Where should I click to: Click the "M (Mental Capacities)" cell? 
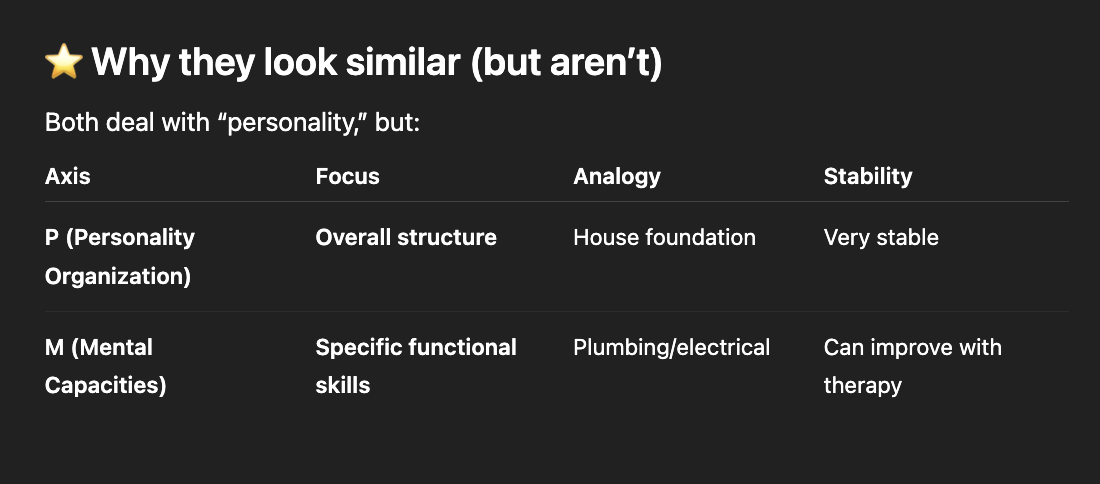(105, 366)
